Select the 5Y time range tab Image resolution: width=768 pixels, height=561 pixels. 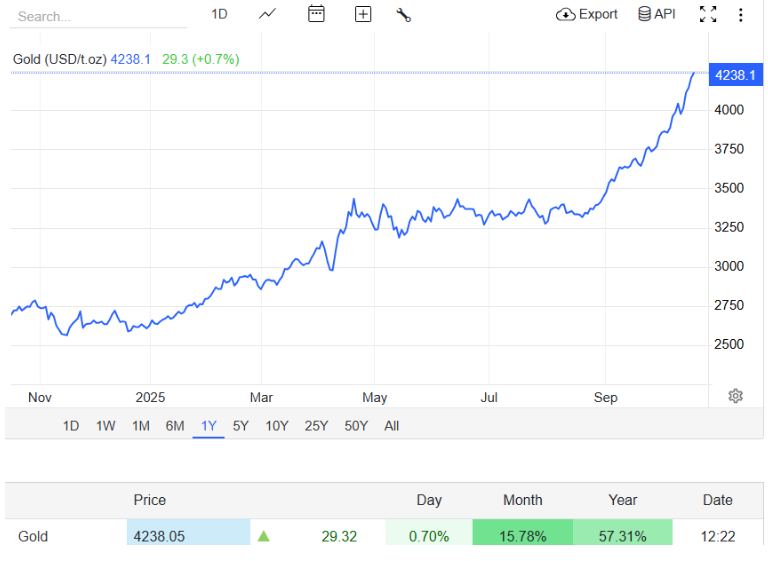pos(240,426)
